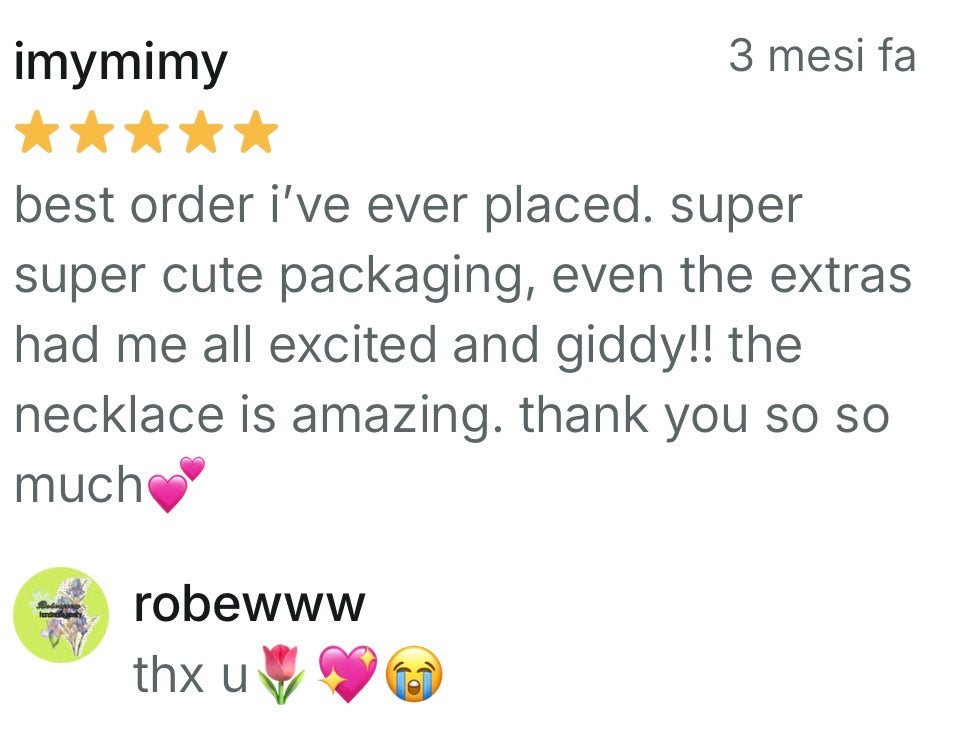Click the crying face emoji
This screenshot has width=960, height=737.
click(x=414, y=676)
